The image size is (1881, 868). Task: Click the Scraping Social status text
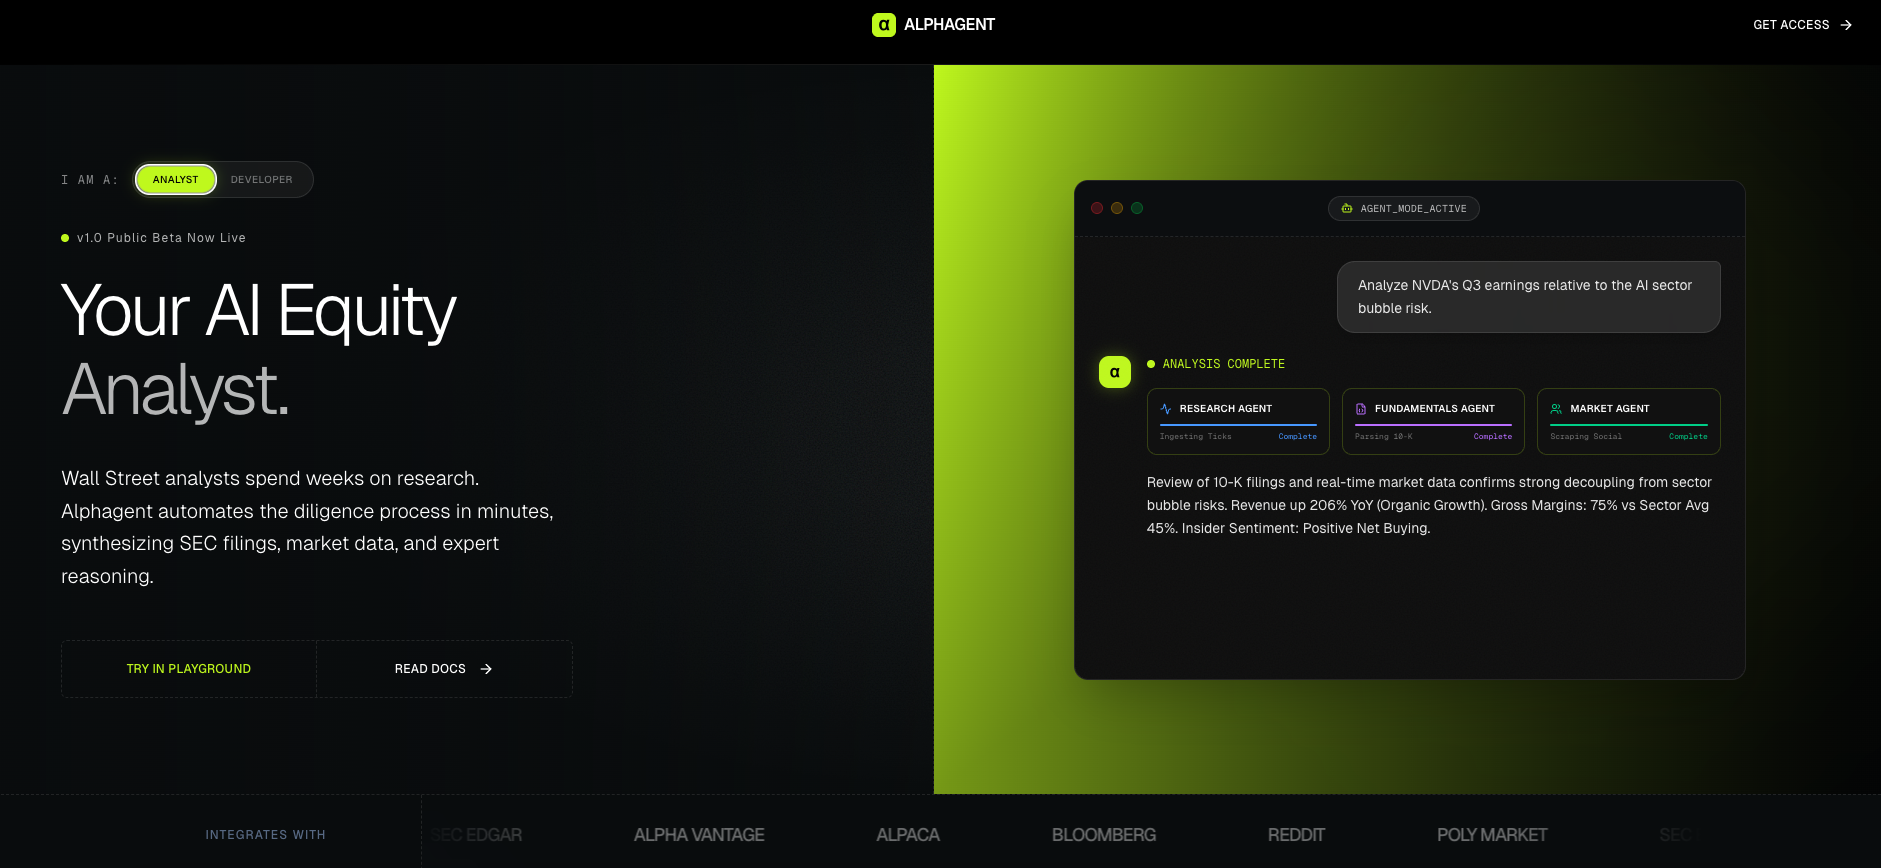pos(1586,437)
